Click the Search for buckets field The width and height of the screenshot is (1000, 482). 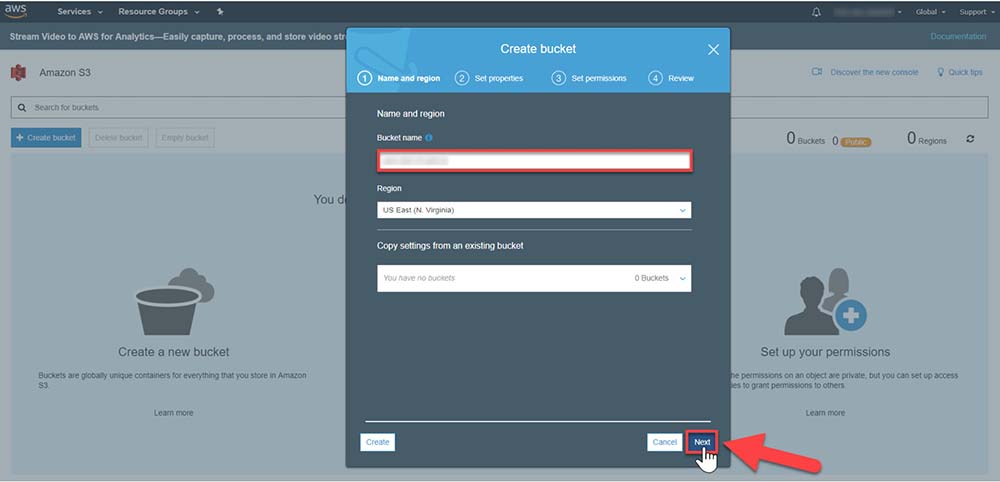coord(180,107)
